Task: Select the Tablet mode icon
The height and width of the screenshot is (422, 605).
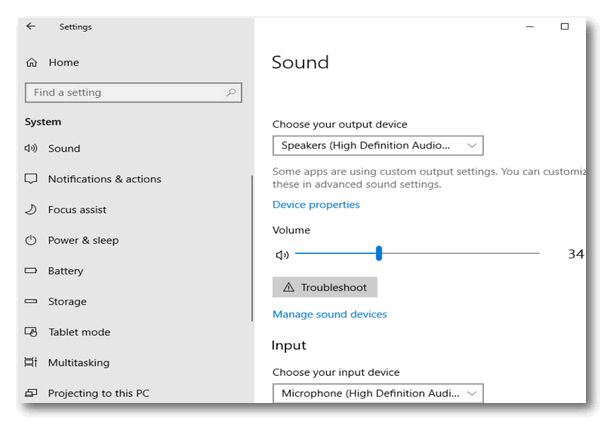Action: tap(31, 332)
